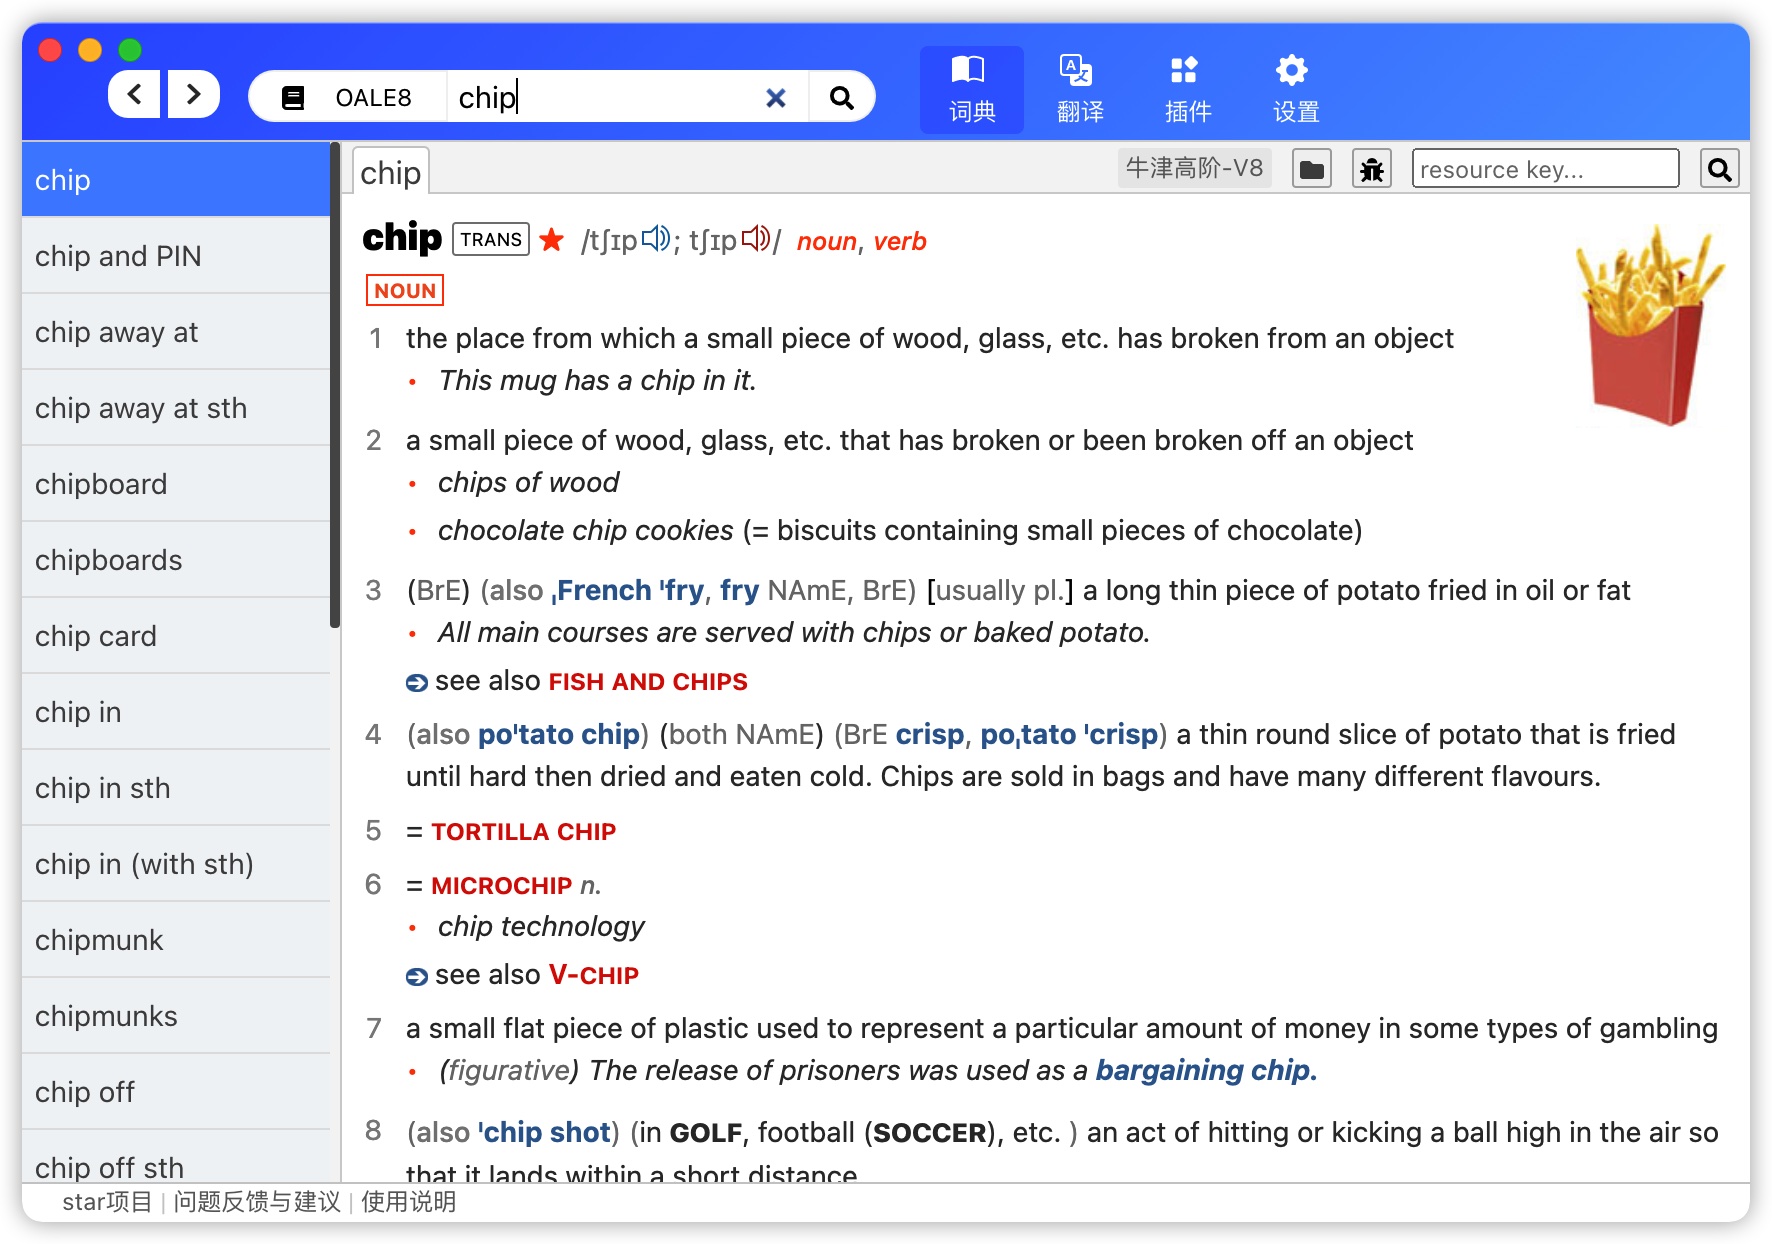This screenshot has height=1244, width=1772.
Task: Open the 插件 plugins tab
Action: pyautogui.click(x=1187, y=90)
